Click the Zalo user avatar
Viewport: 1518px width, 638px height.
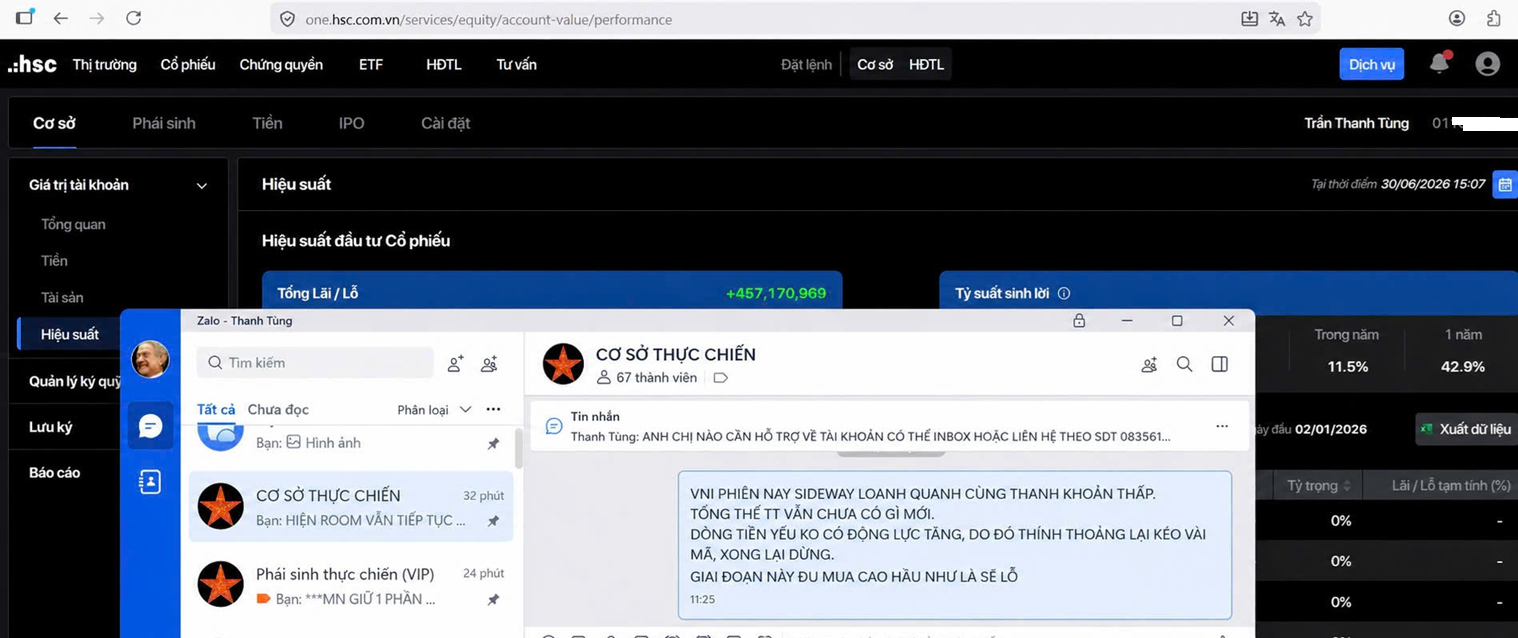click(150, 359)
